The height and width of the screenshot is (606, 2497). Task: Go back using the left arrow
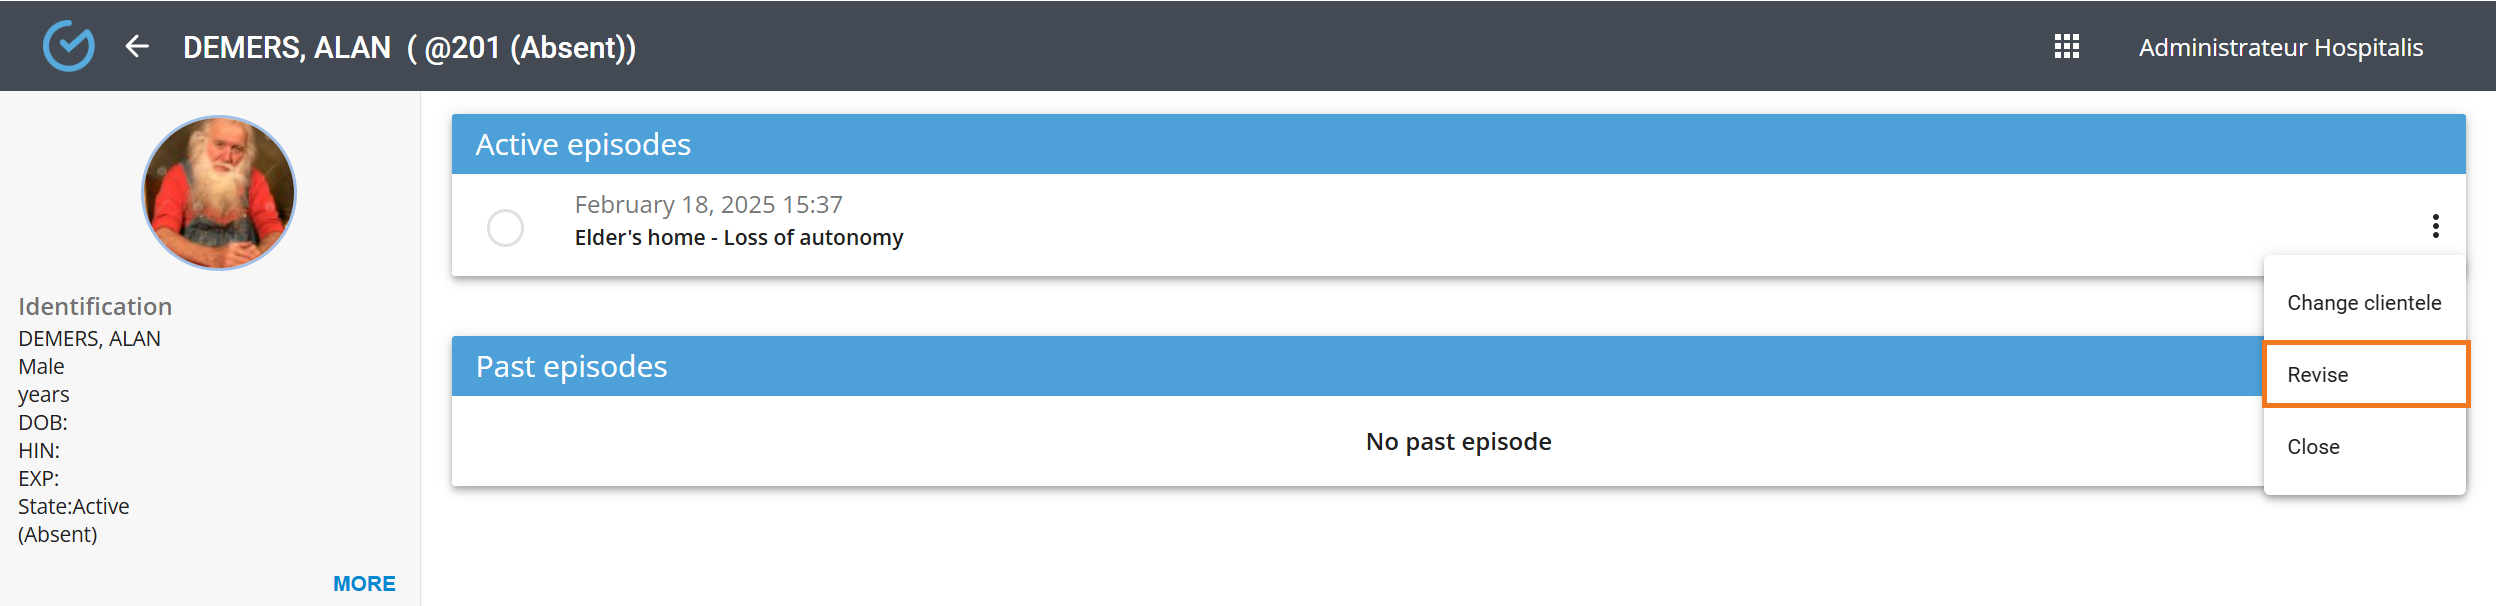[x=137, y=46]
